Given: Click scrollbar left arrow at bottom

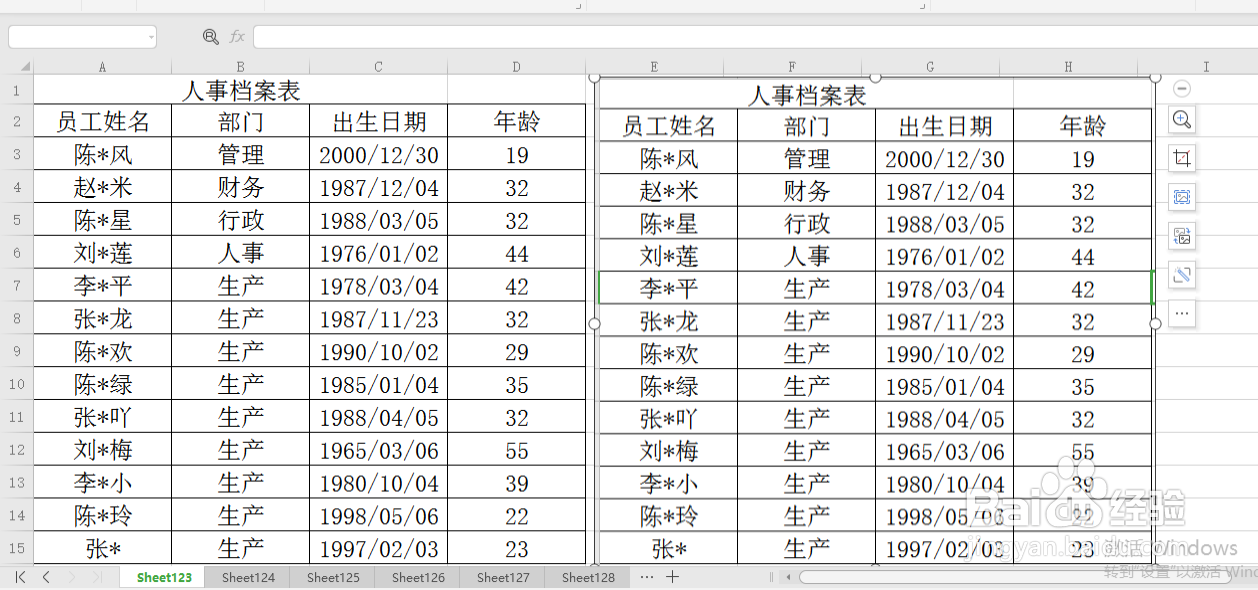Looking at the screenshot, I should tap(789, 577).
